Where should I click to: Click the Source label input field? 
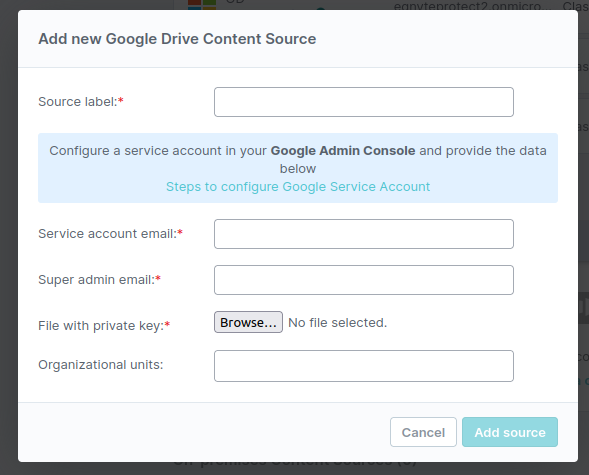pyautogui.click(x=364, y=102)
